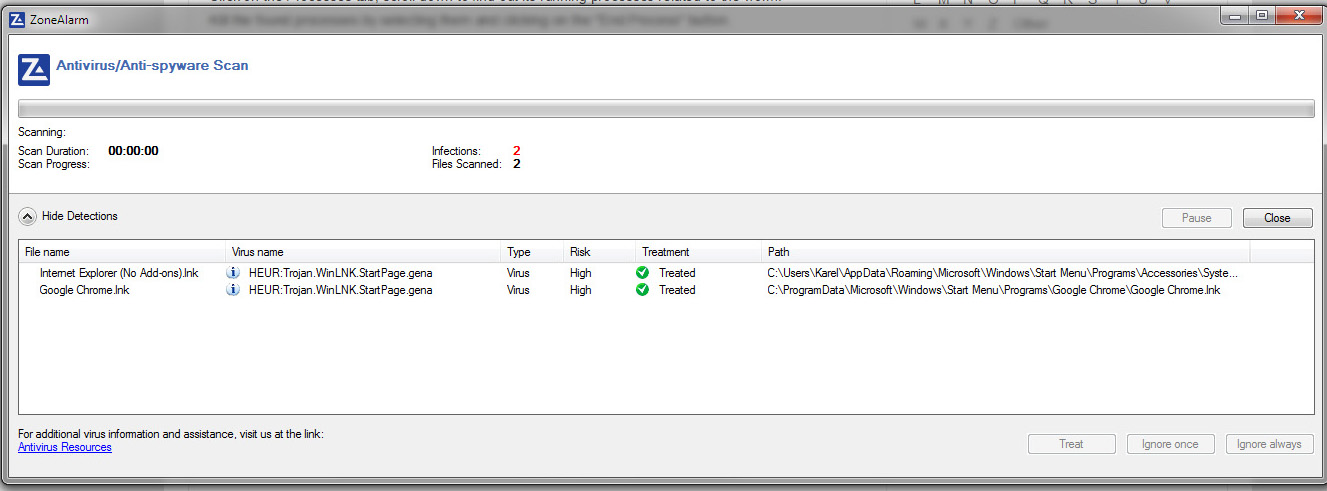Click the Pause button
The image size is (1327, 491).
[1196, 218]
